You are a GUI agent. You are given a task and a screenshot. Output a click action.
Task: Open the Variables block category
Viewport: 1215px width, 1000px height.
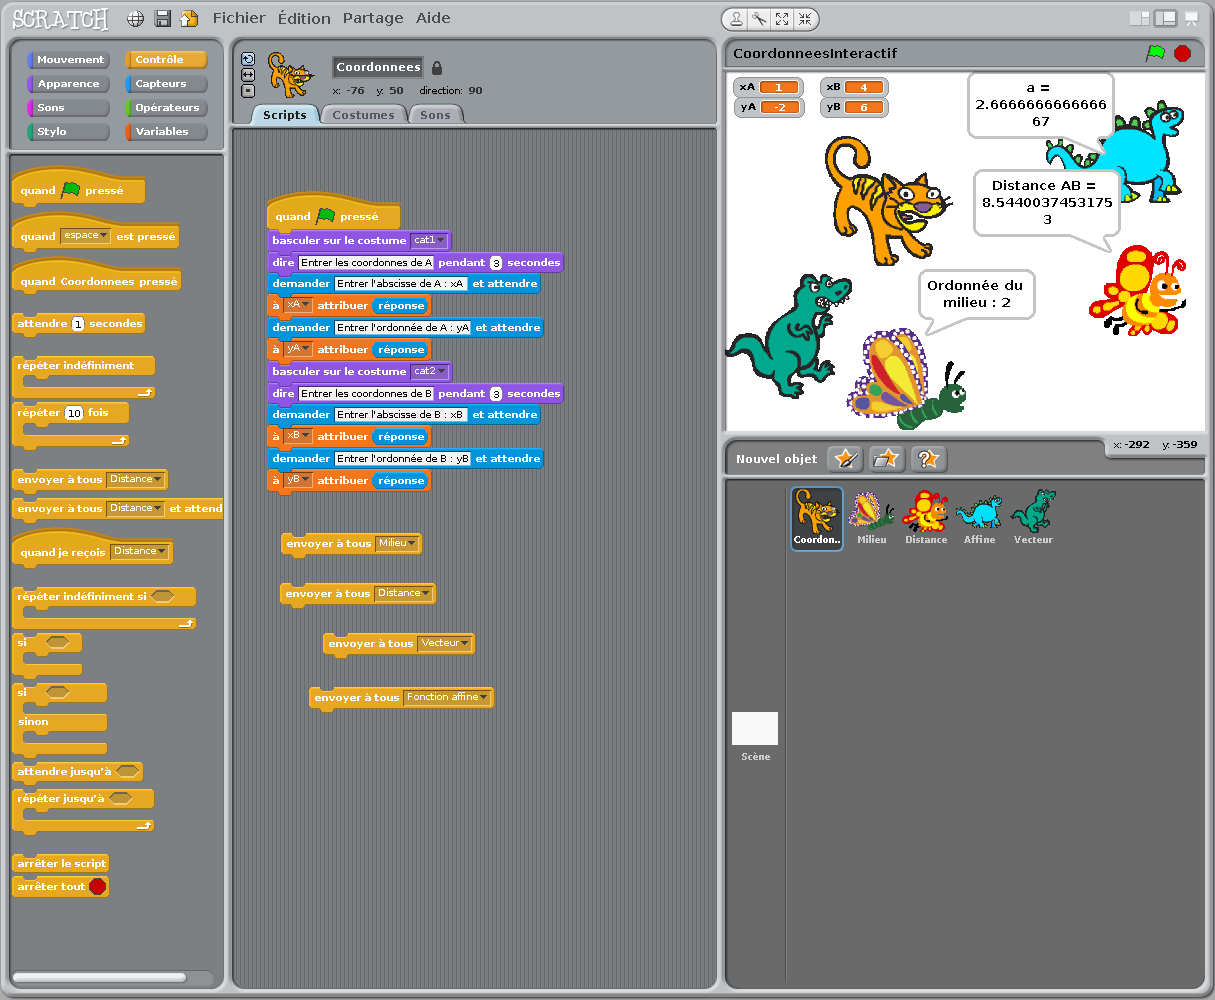point(166,132)
